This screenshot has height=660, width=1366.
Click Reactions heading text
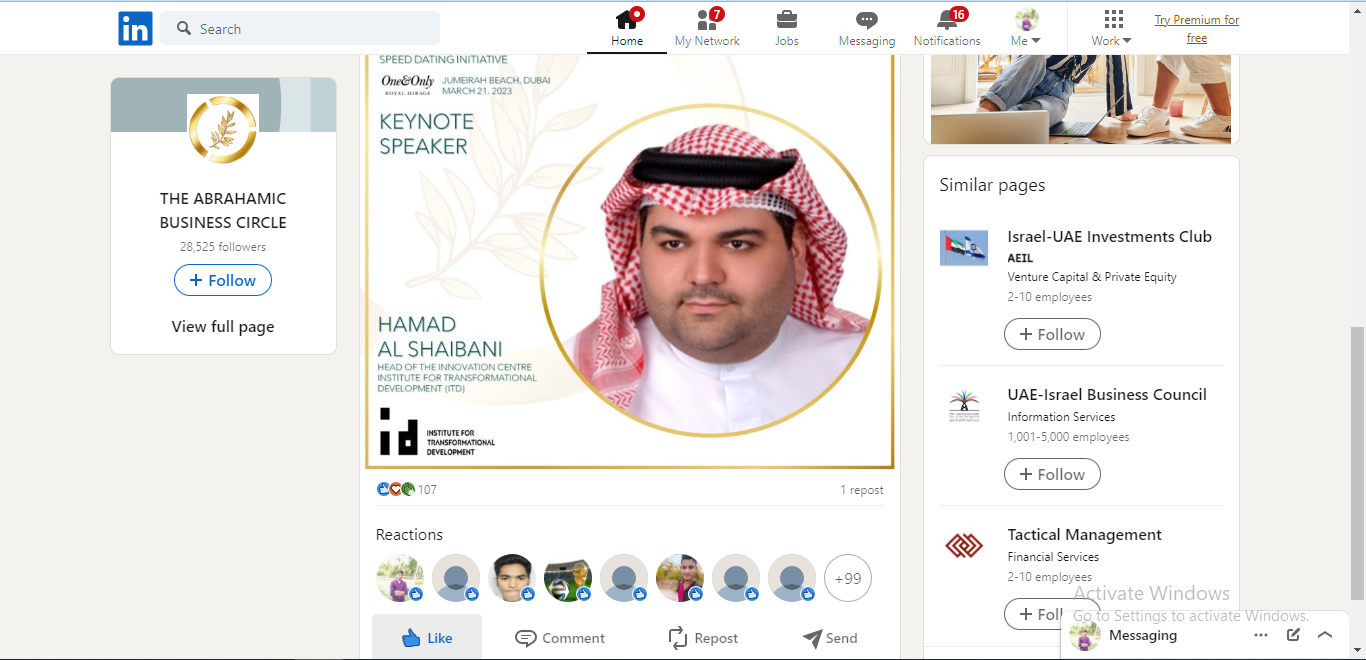click(409, 535)
